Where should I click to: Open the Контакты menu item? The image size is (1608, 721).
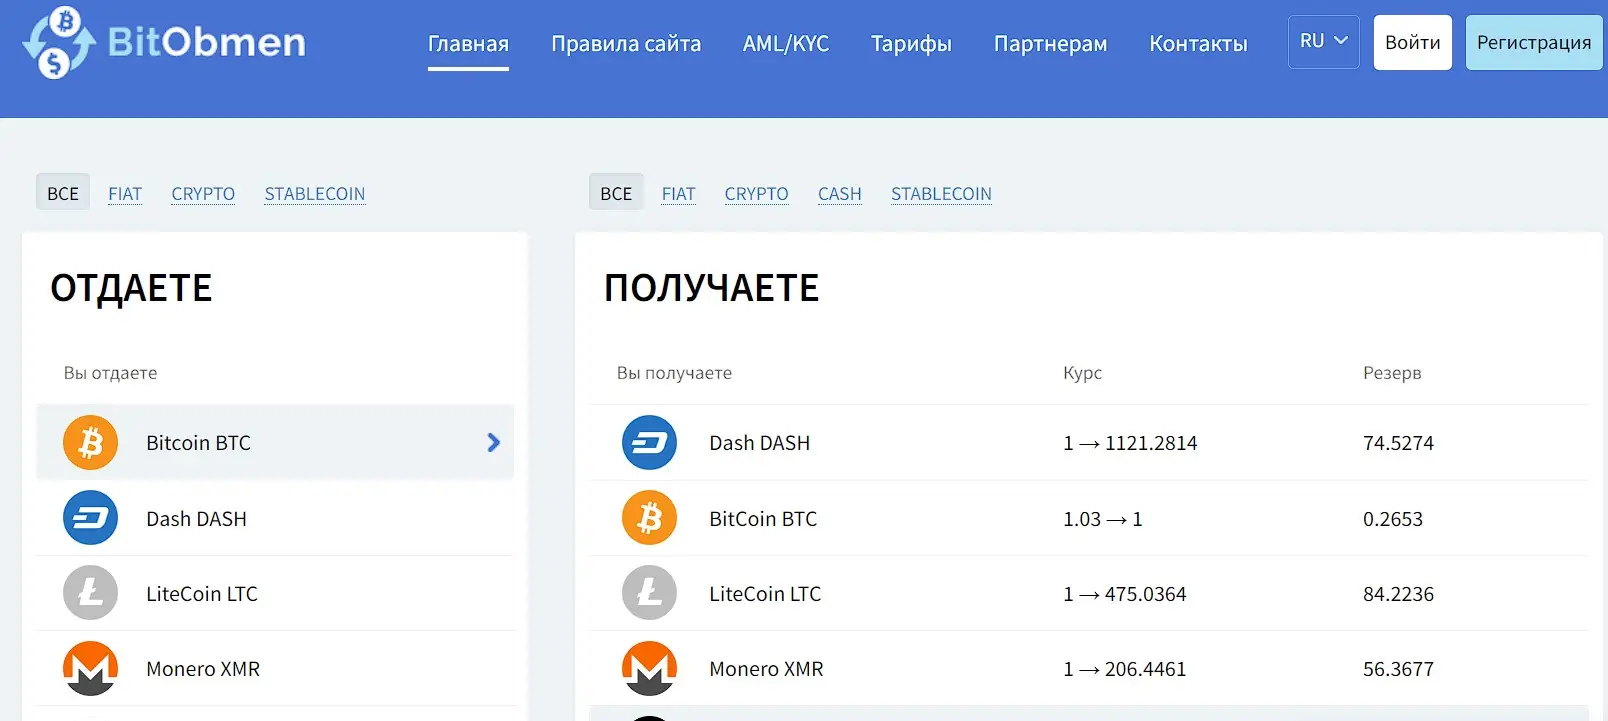pos(1198,44)
